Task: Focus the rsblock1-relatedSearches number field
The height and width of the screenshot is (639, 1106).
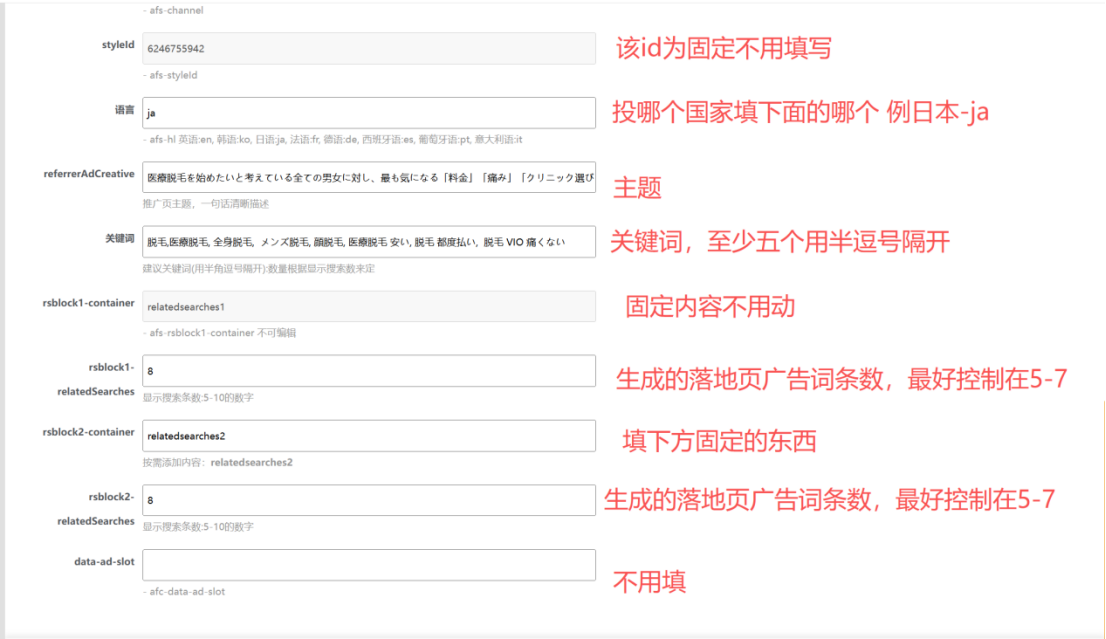Action: tap(368, 371)
